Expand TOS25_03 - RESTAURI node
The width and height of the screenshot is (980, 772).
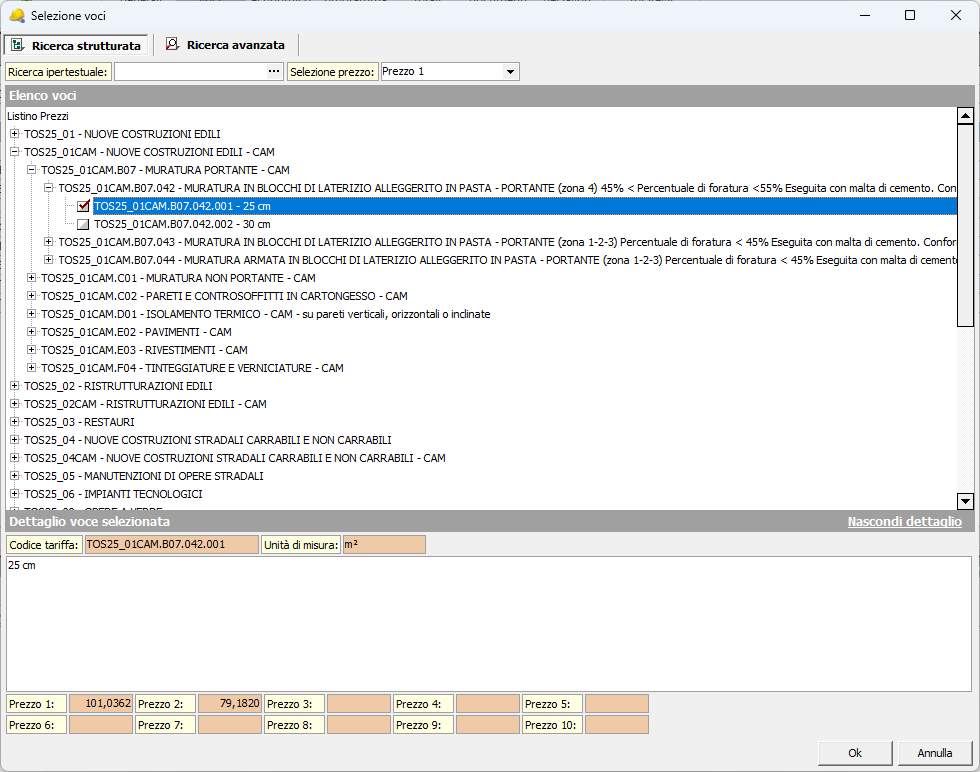14,422
